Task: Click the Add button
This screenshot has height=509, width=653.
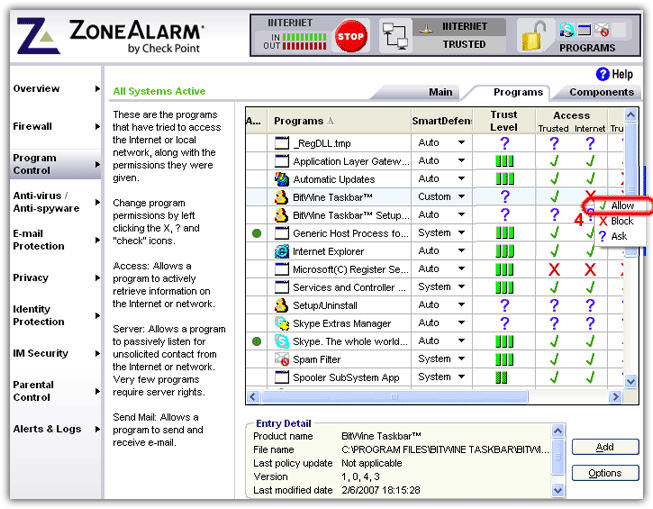Action: [x=605, y=448]
